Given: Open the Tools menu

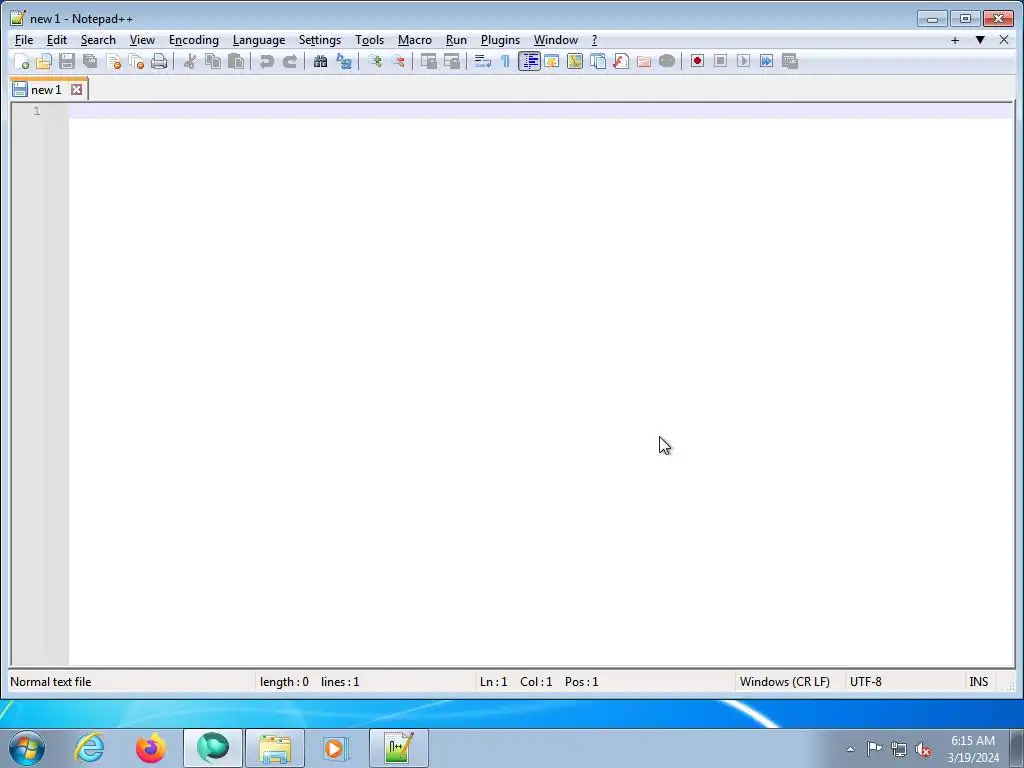Looking at the screenshot, I should [370, 40].
